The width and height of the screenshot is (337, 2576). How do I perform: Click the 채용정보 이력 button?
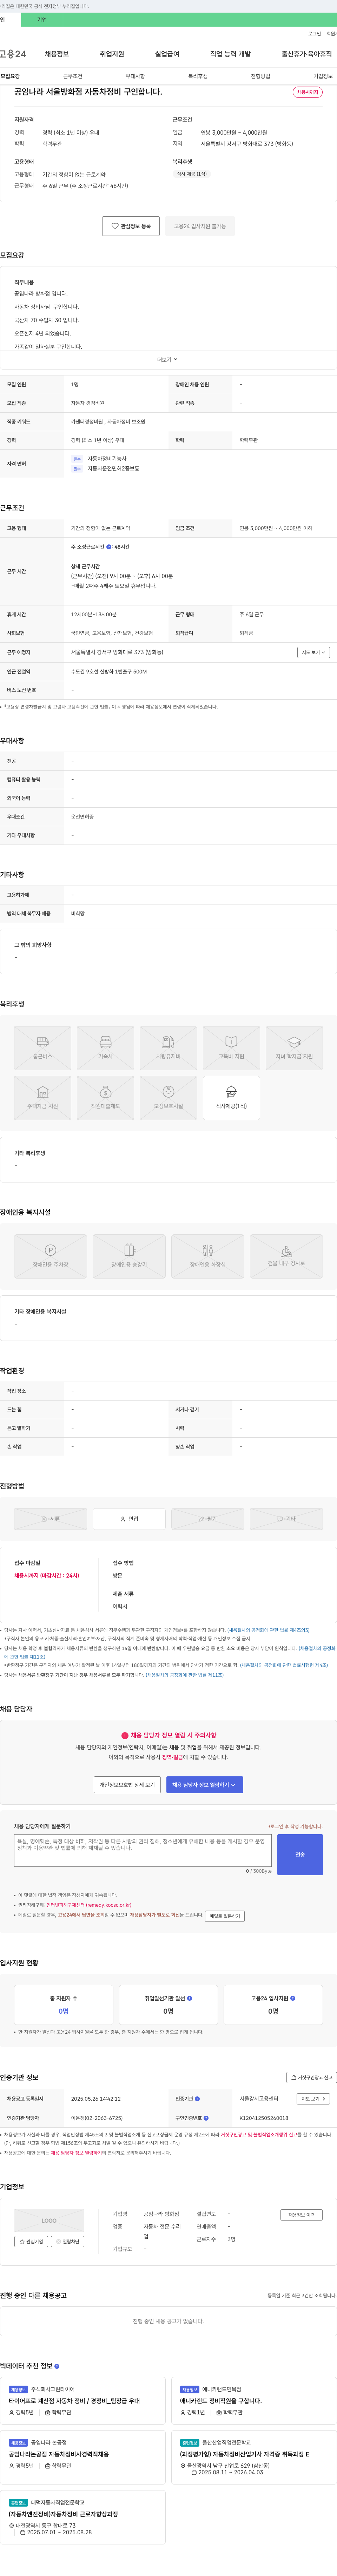click(x=301, y=2215)
